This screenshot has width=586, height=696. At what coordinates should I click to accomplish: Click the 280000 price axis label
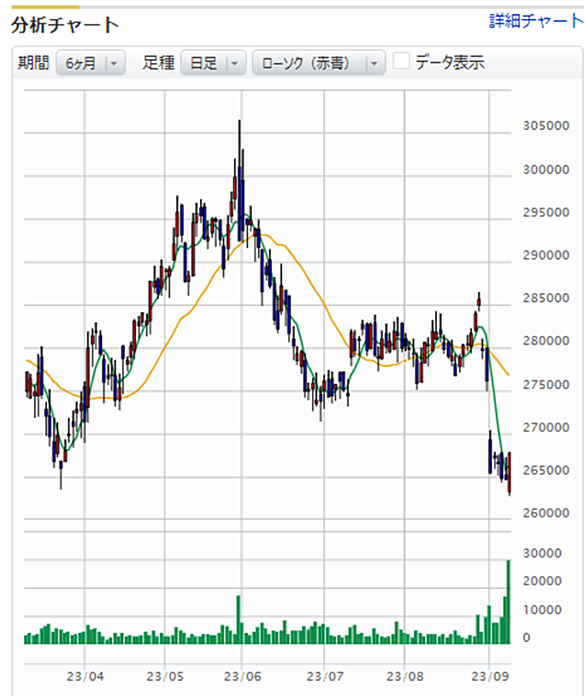pos(546,341)
